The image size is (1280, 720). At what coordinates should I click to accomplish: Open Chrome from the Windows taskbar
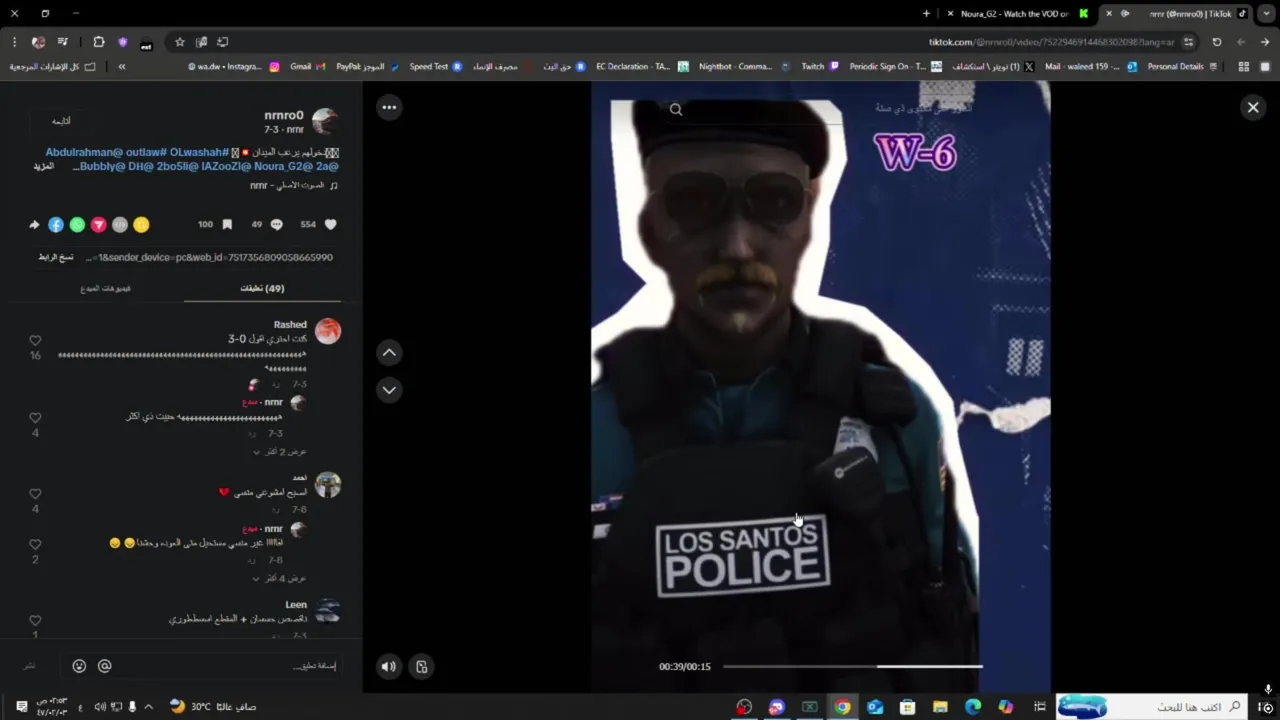(x=842, y=707)
